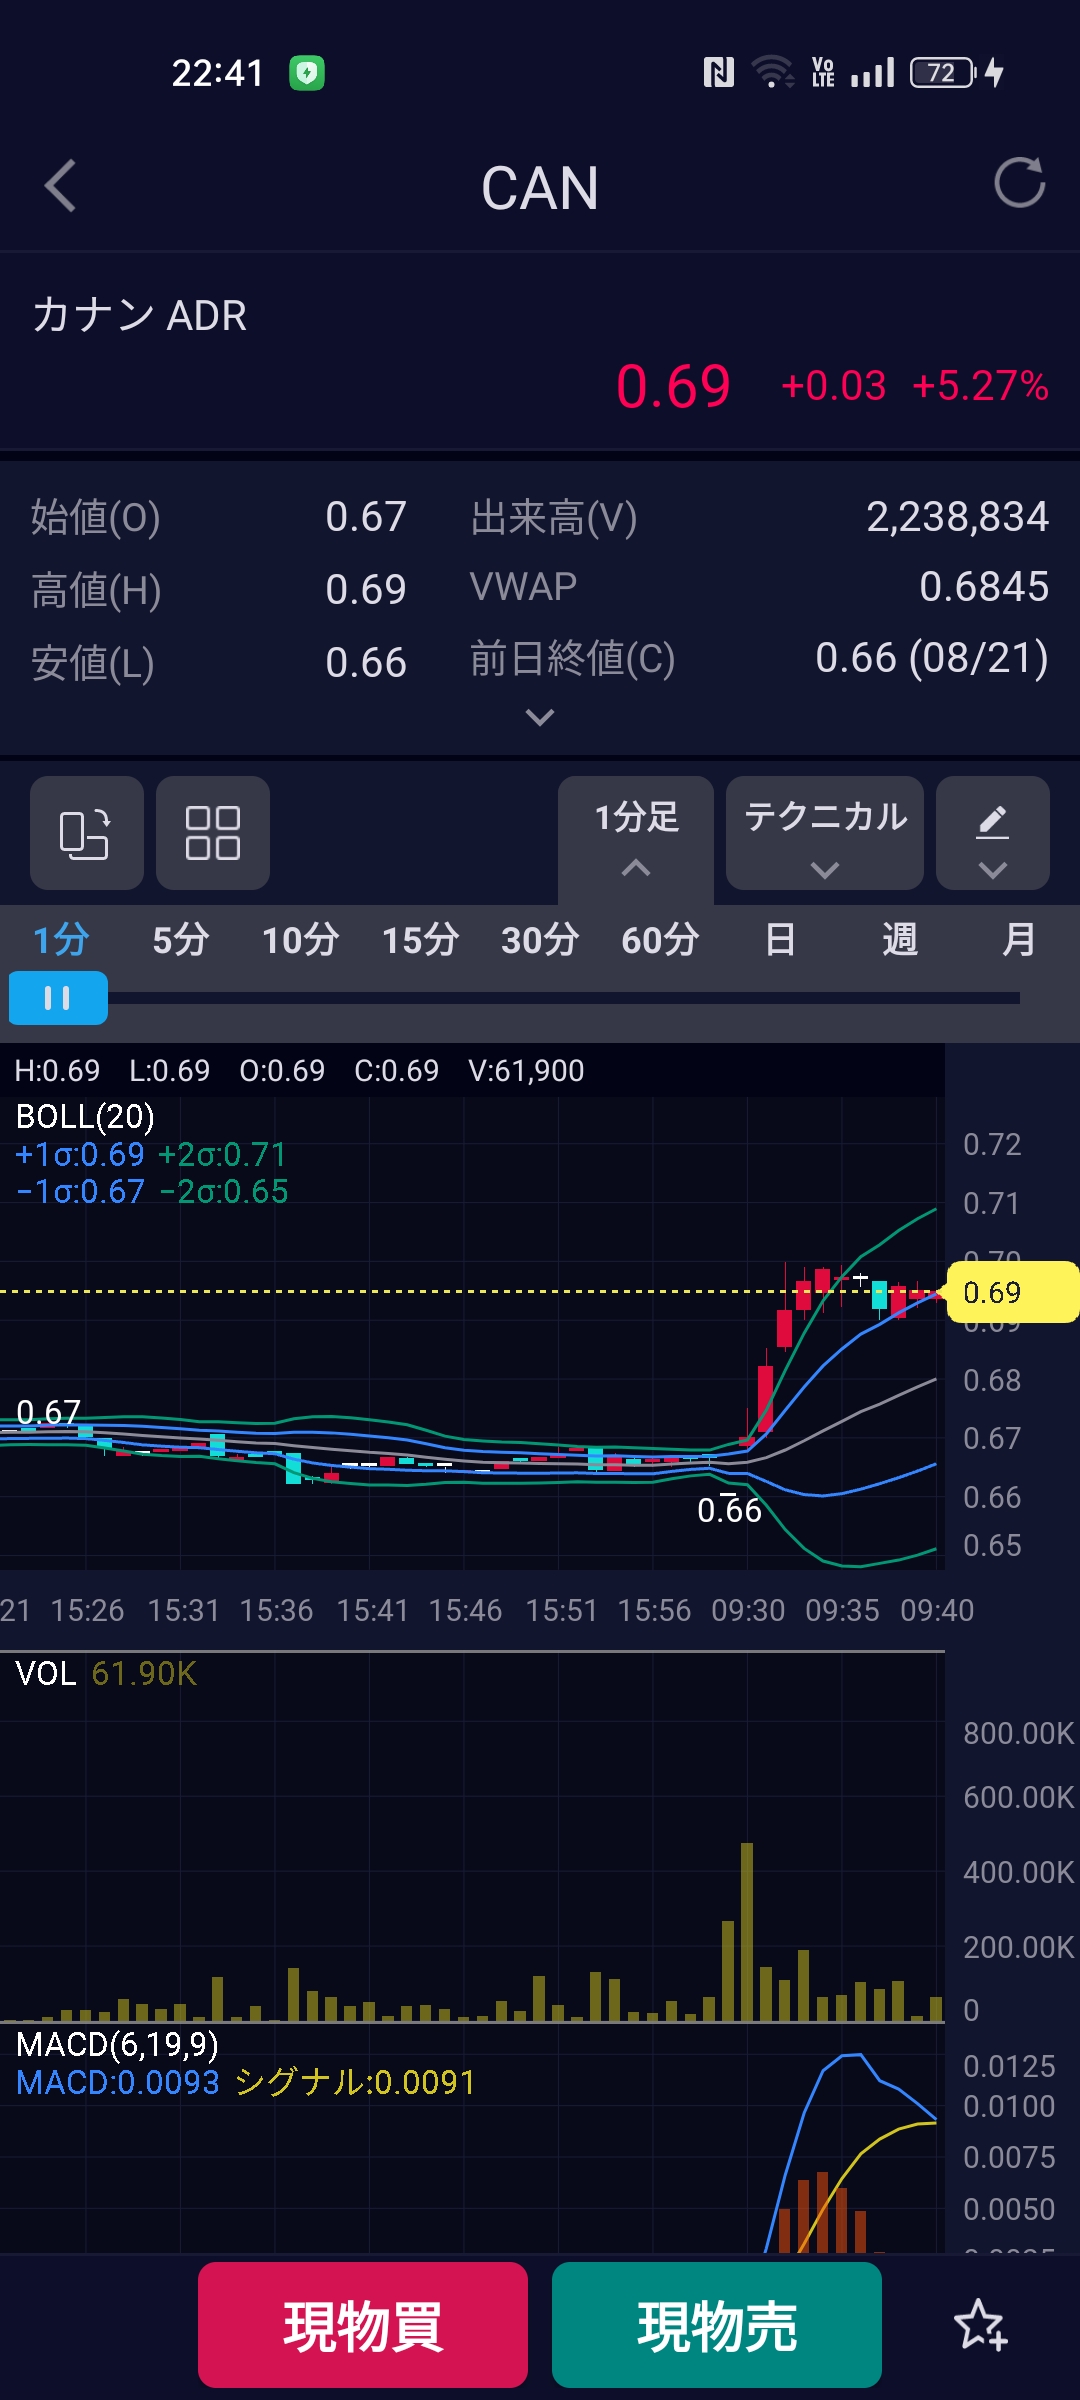Tap the +5.27% change percentage

click(x=980, y=386)
